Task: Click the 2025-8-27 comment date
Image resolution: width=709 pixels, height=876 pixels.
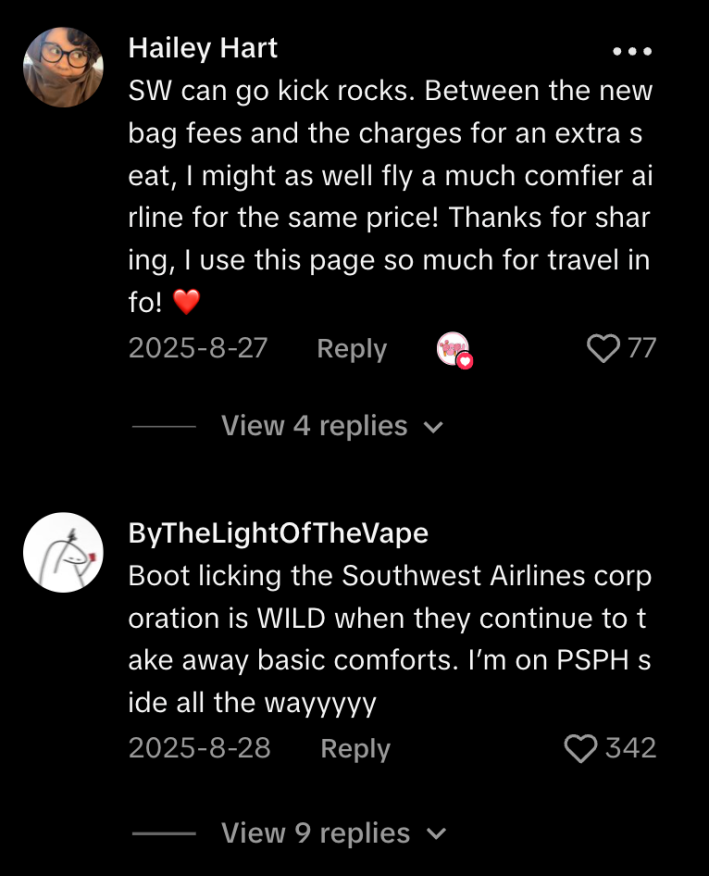Action: point(198,349)
